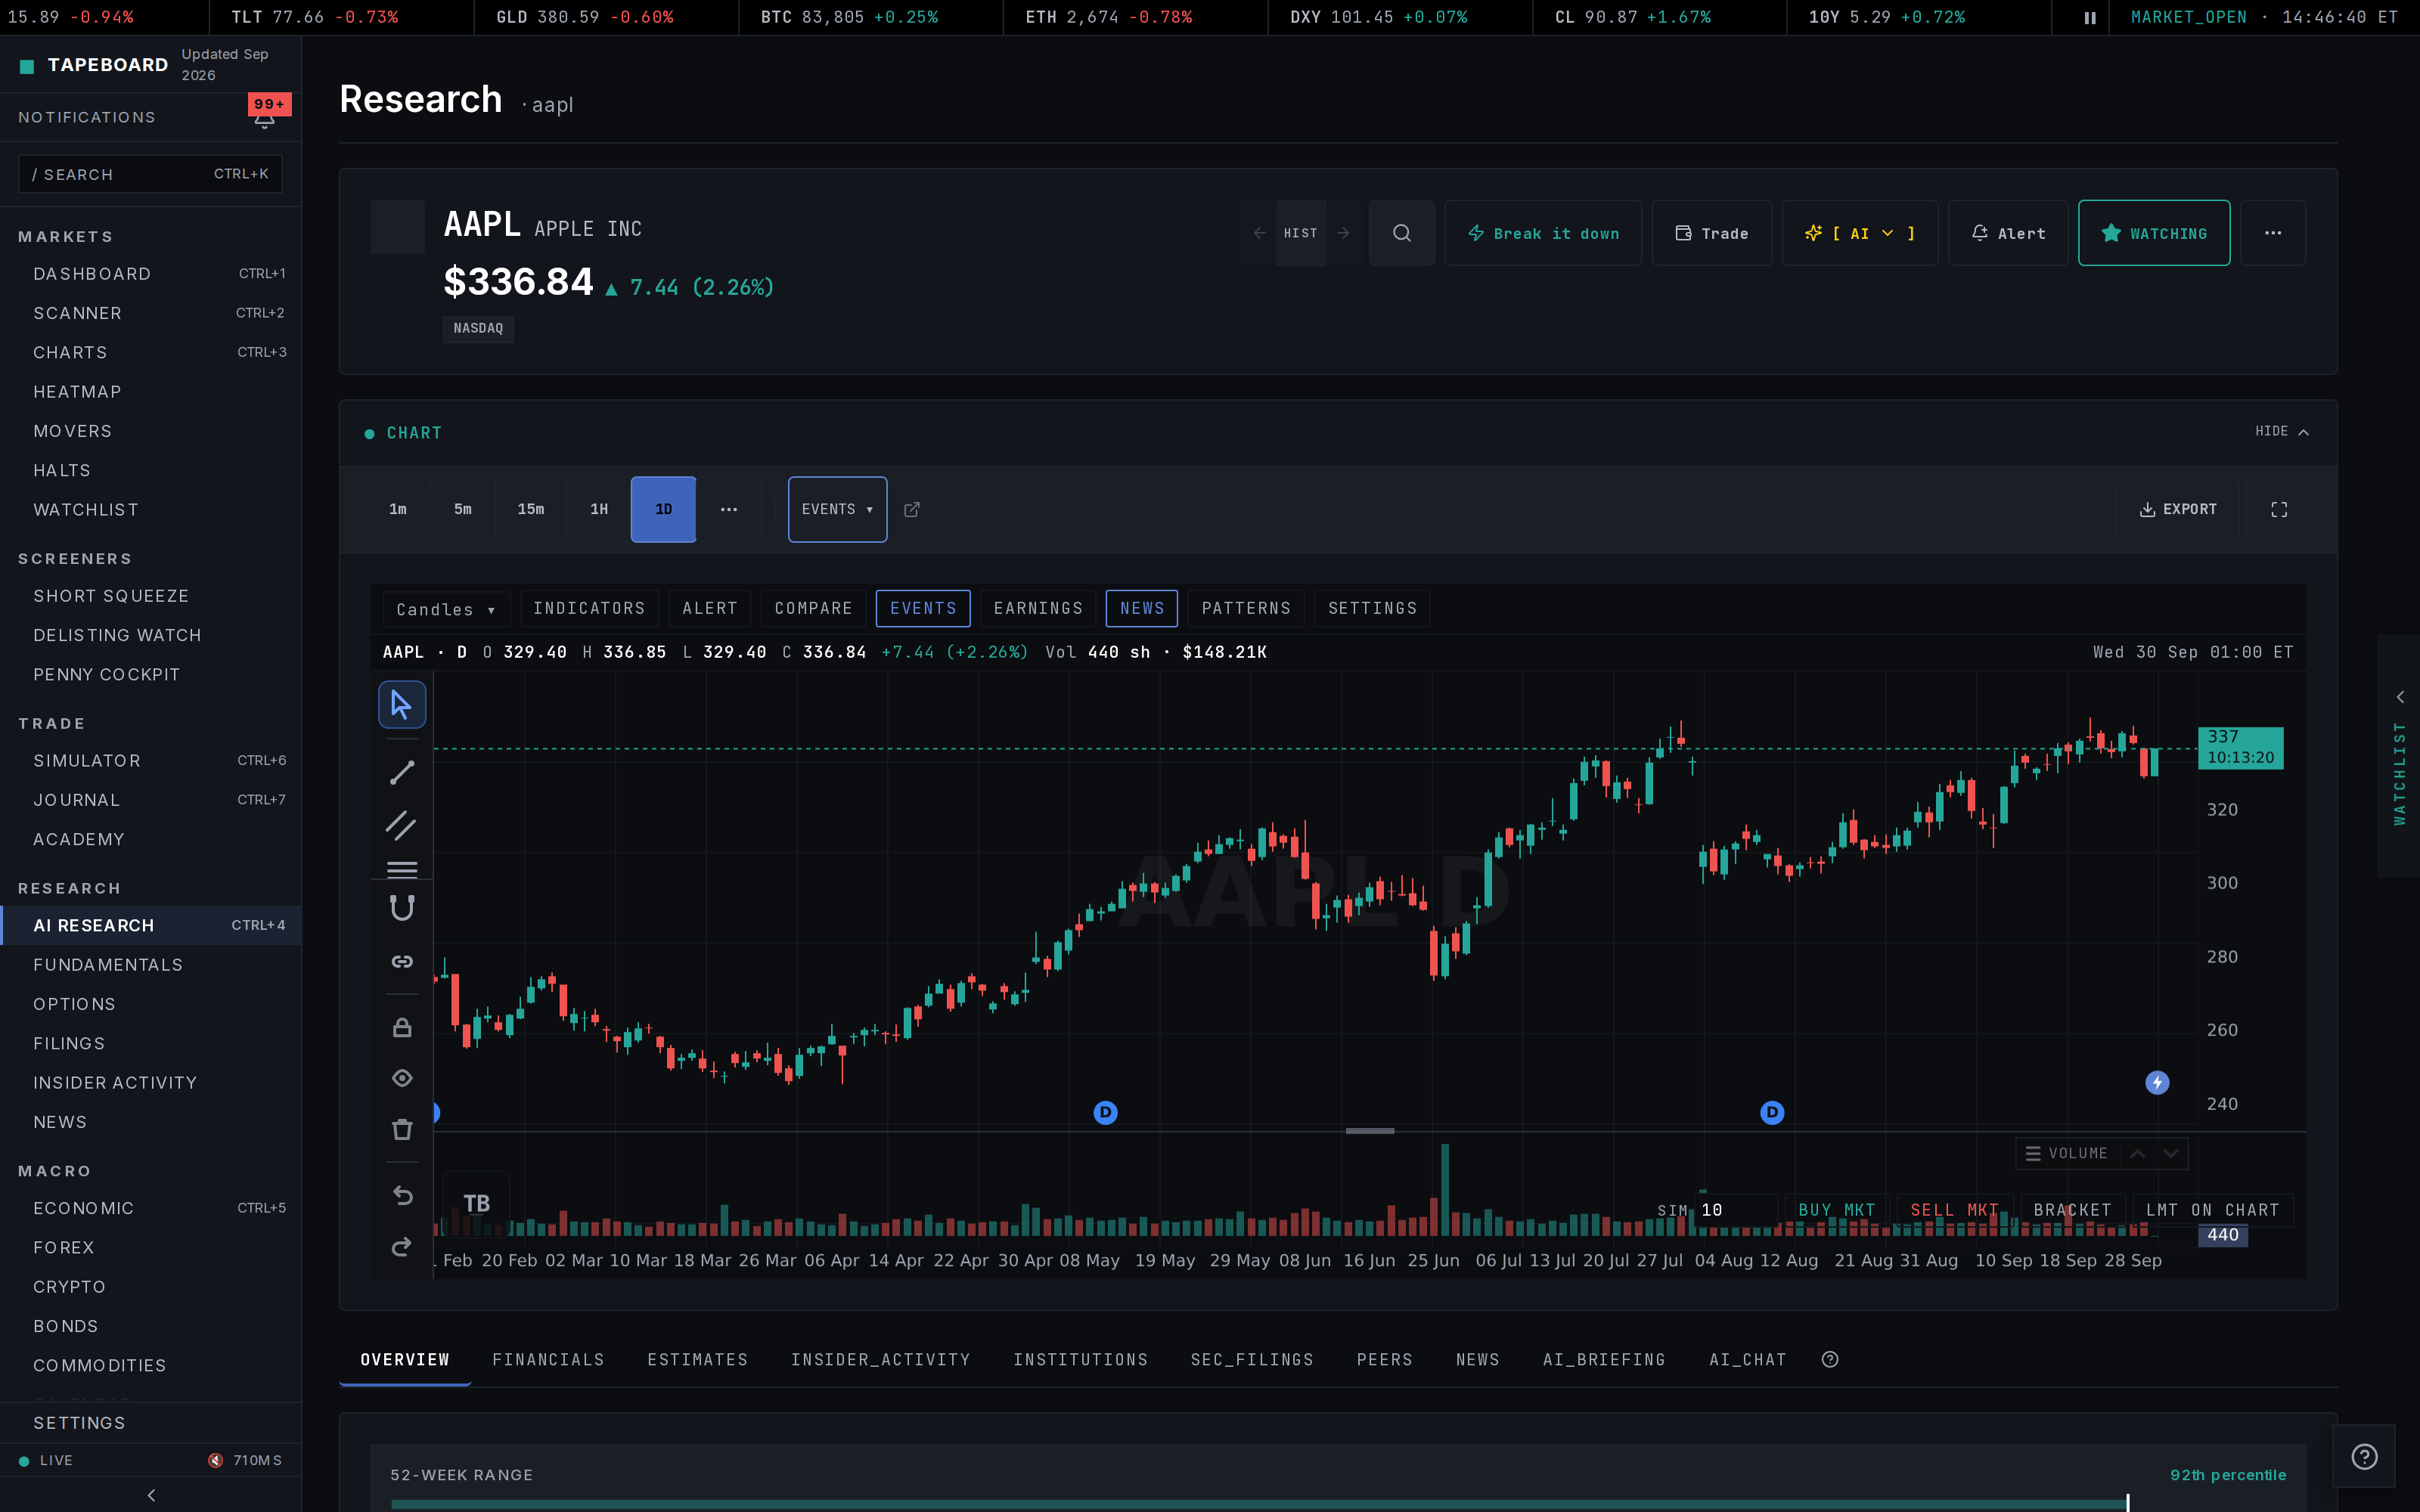
Task: Click the lightning event marker on chart
Action: coord(2157,1083)
